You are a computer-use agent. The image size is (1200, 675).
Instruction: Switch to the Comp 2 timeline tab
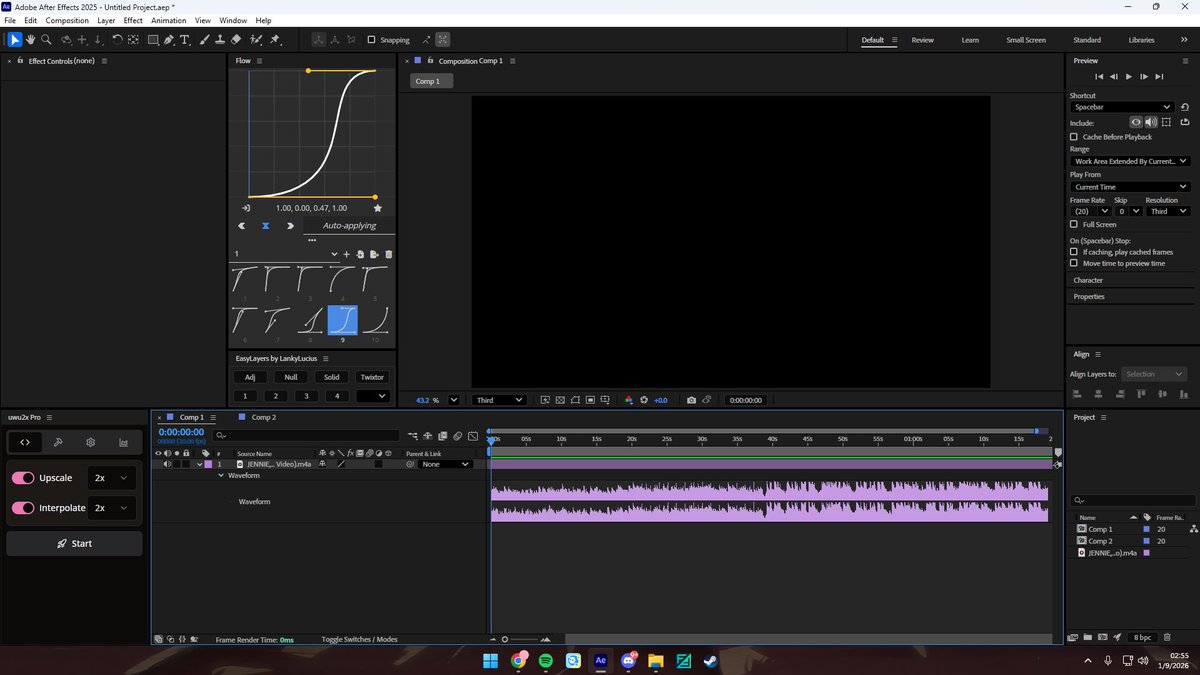263,417
